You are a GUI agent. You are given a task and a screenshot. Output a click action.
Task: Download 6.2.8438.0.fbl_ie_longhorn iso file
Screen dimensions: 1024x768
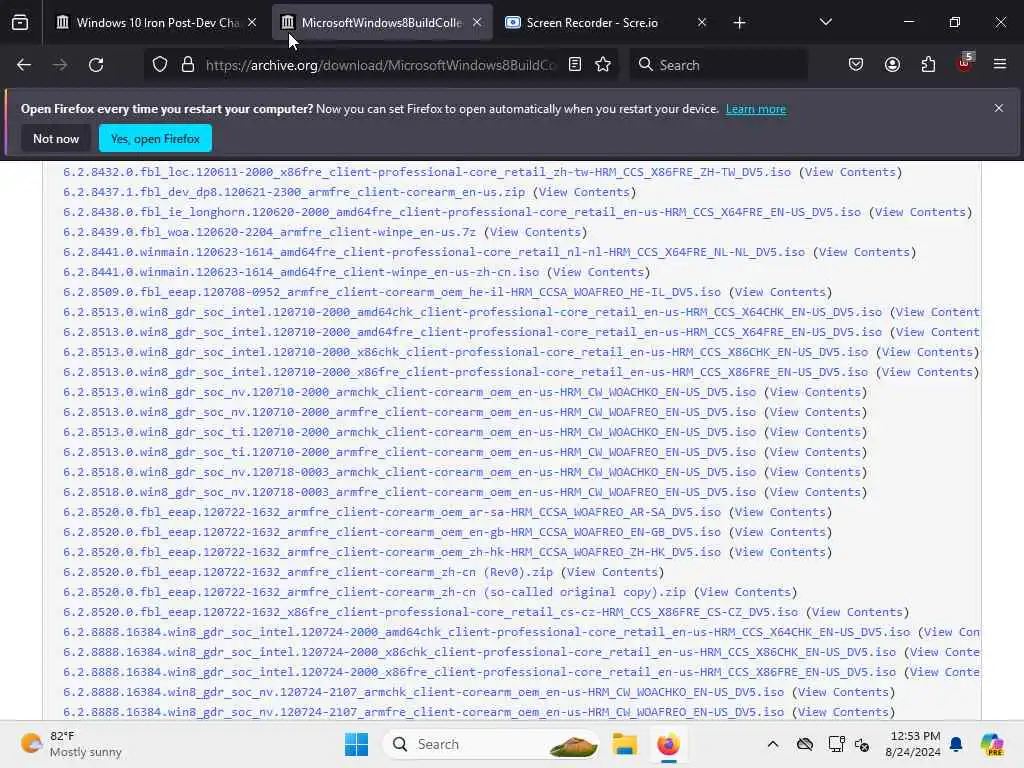[x=462, y=212]
